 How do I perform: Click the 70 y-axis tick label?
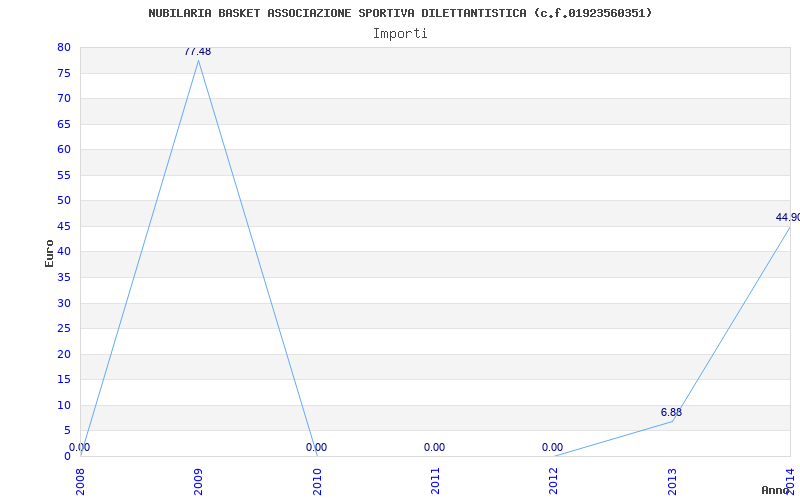click(x=64, y=99)
